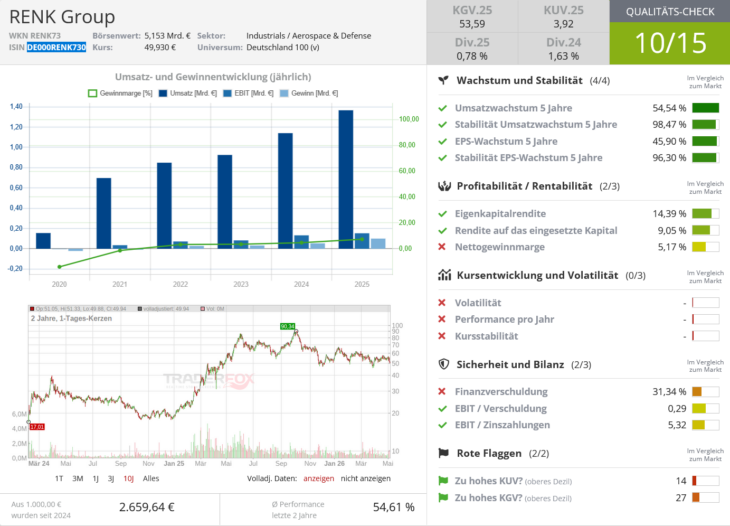Click the green checkmark beside Umsatzwachstum 5 Jahre
Viewport: 730px width, 526px height.
pos(442,108)
